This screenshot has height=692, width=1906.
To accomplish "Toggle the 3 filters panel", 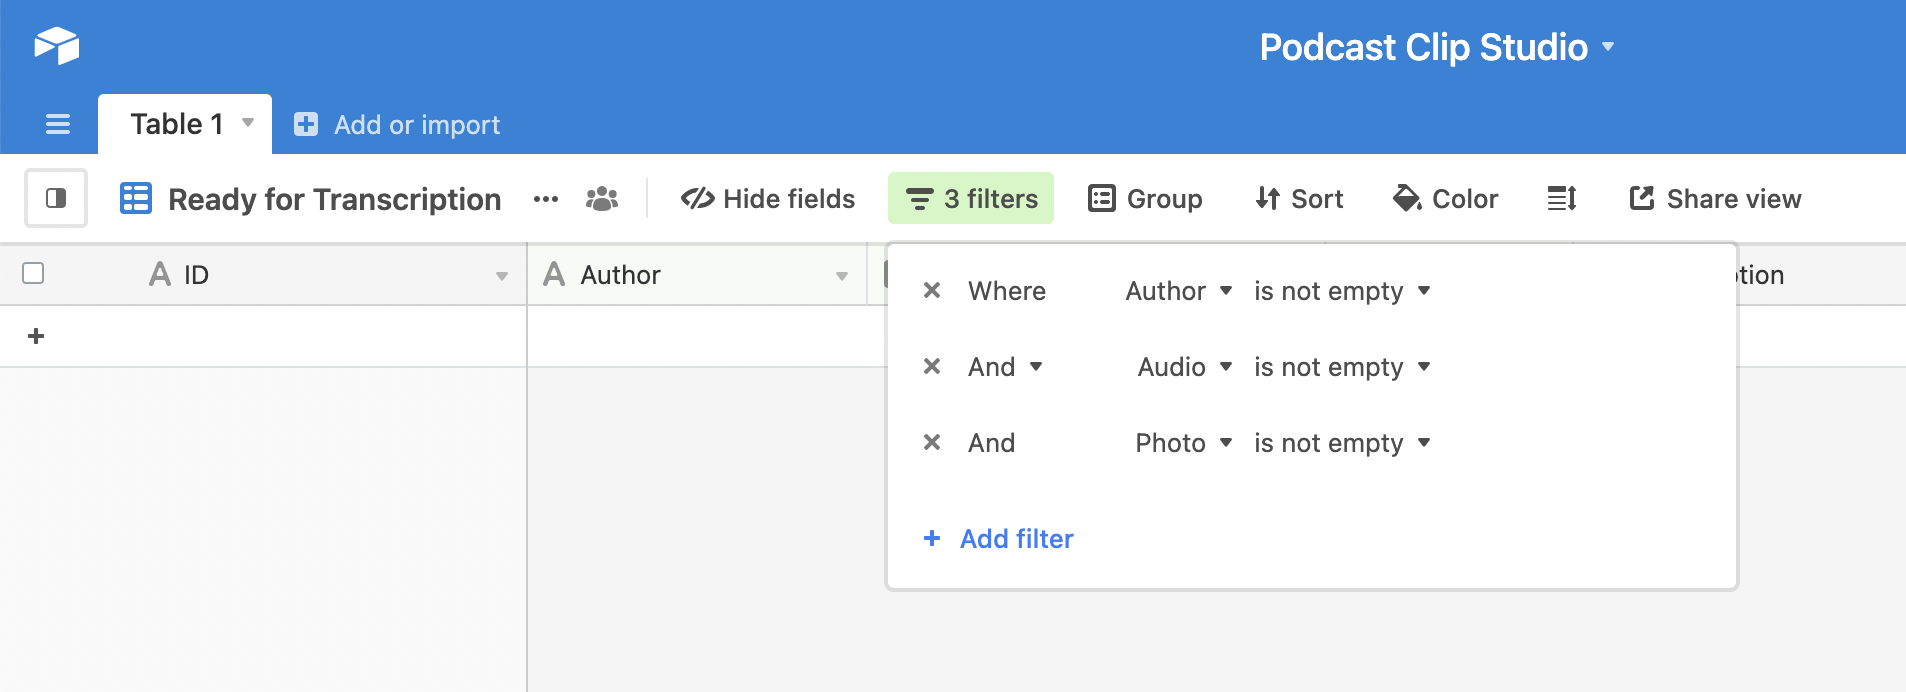I will [971, 199].
